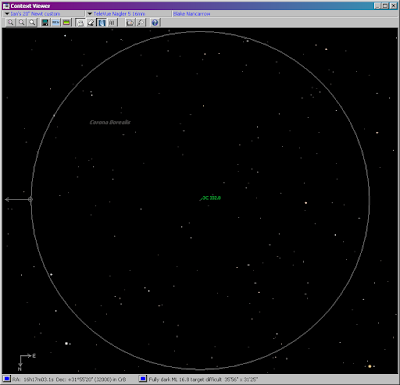This screenshot has height=385, width=400.
Task: Click the Blake Nancarrow observer link
Action: tap(192, 14)
